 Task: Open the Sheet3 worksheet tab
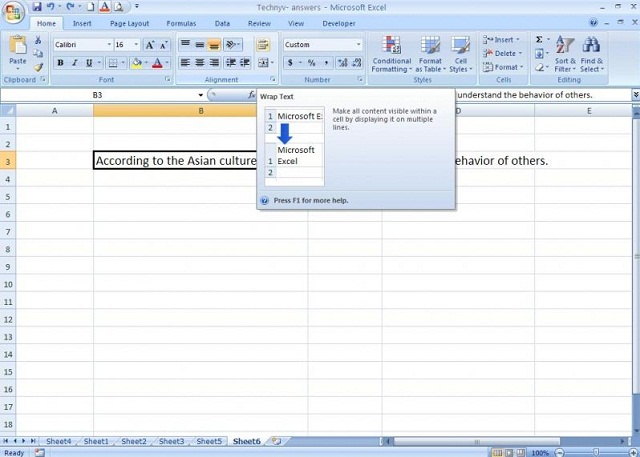(171, 441)
